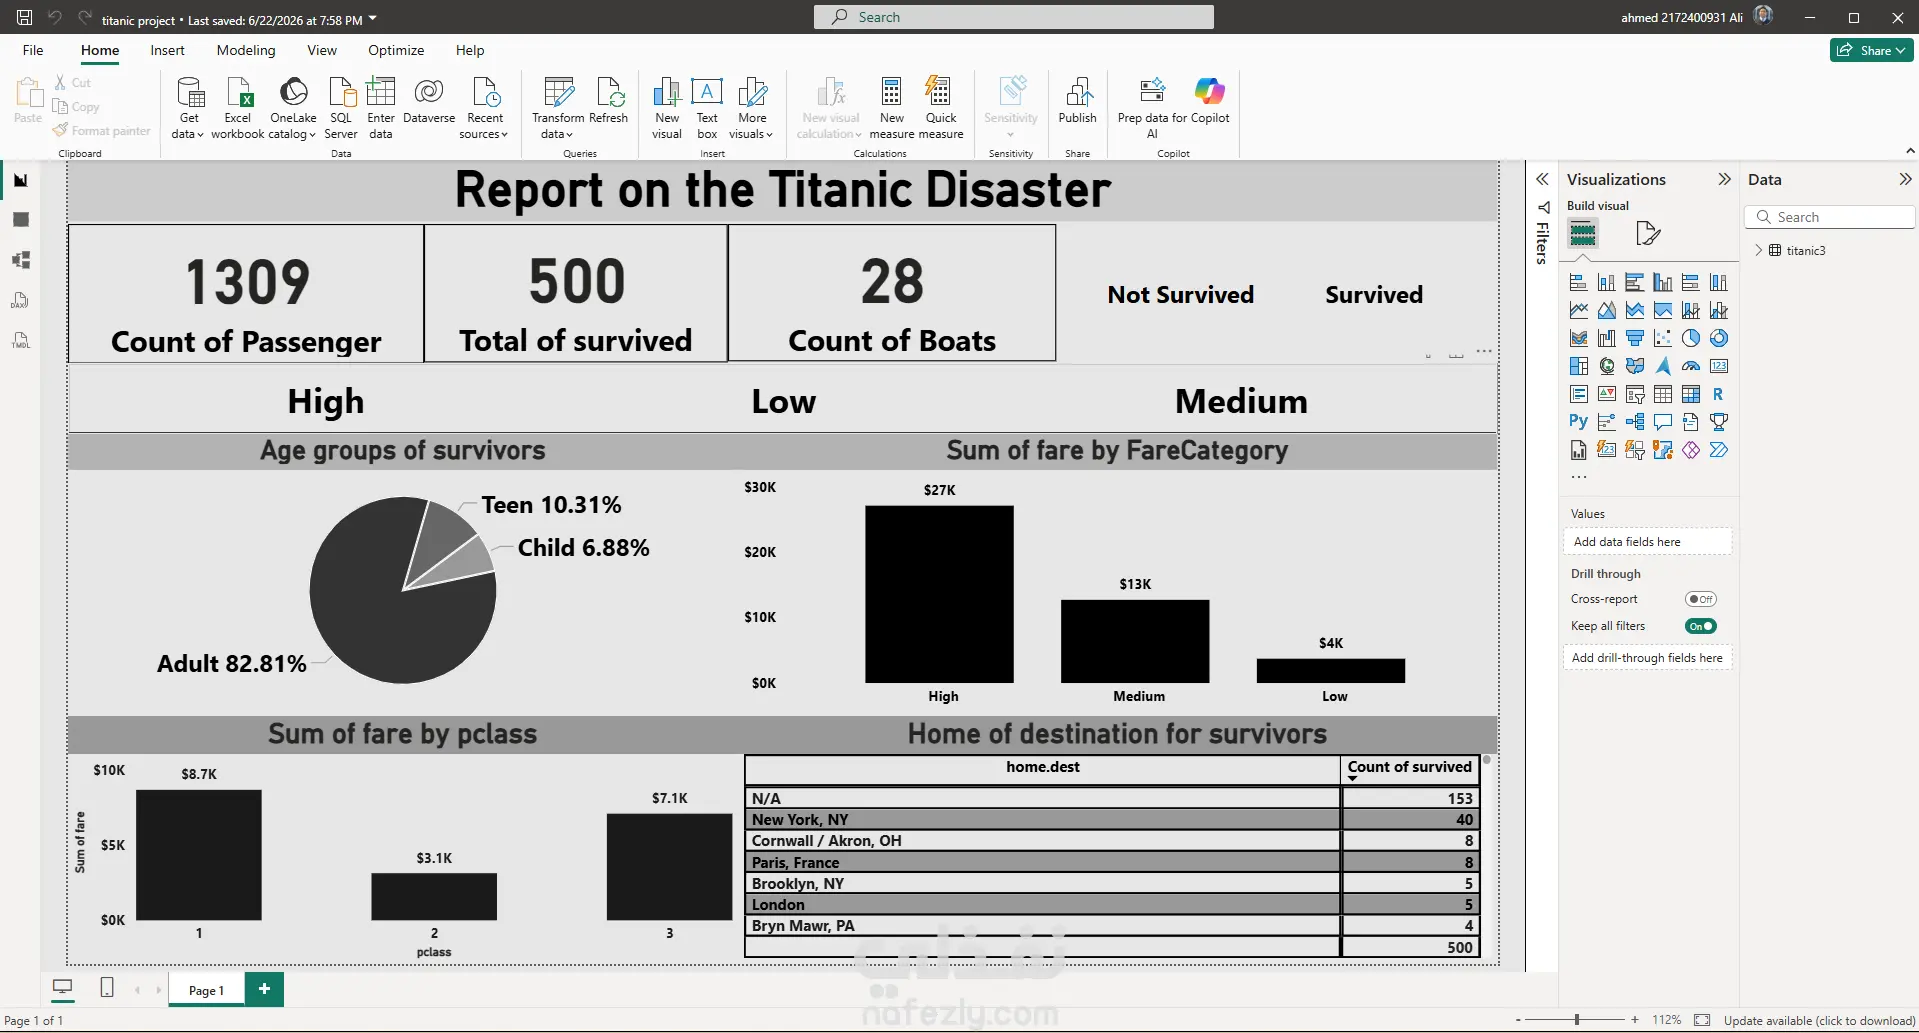
Task: Select the Ribbon chart visual
Action: (x=1579, y=338)
